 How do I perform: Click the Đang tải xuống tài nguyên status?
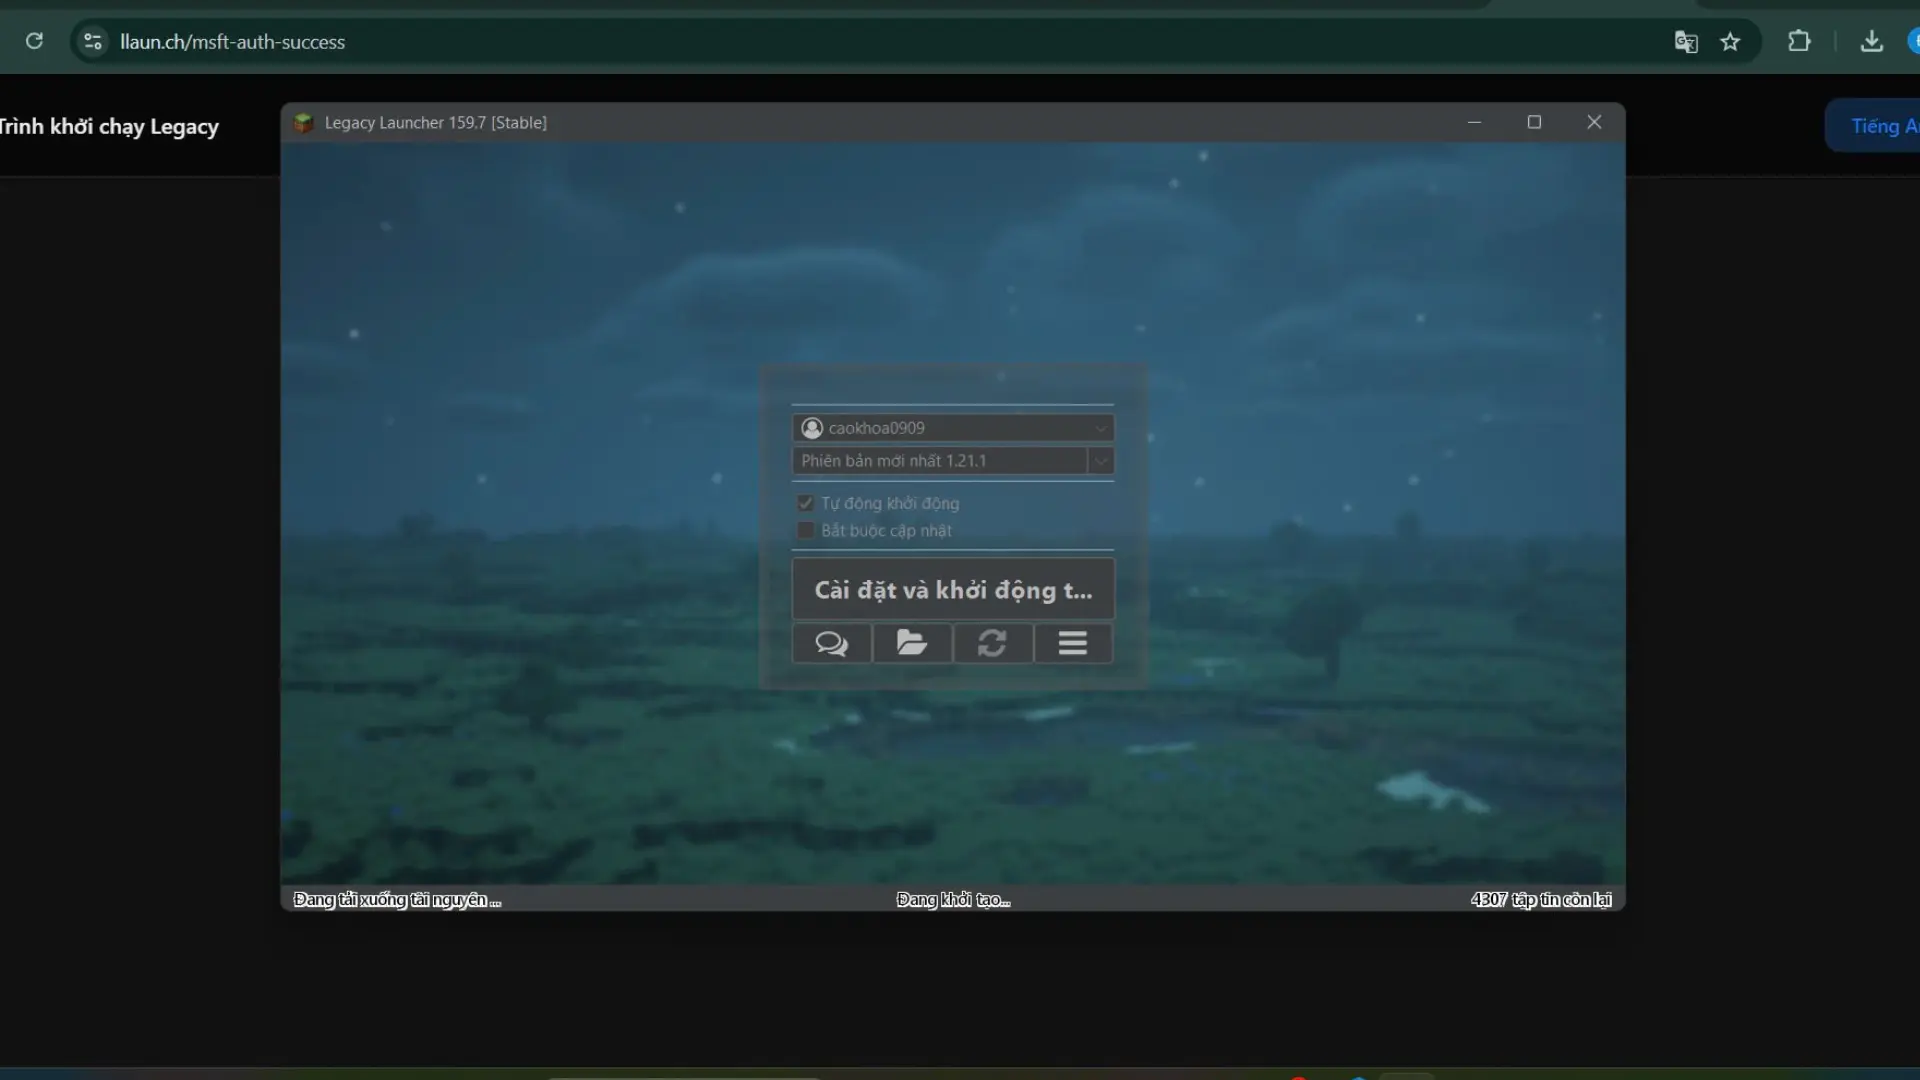point(397,899)
